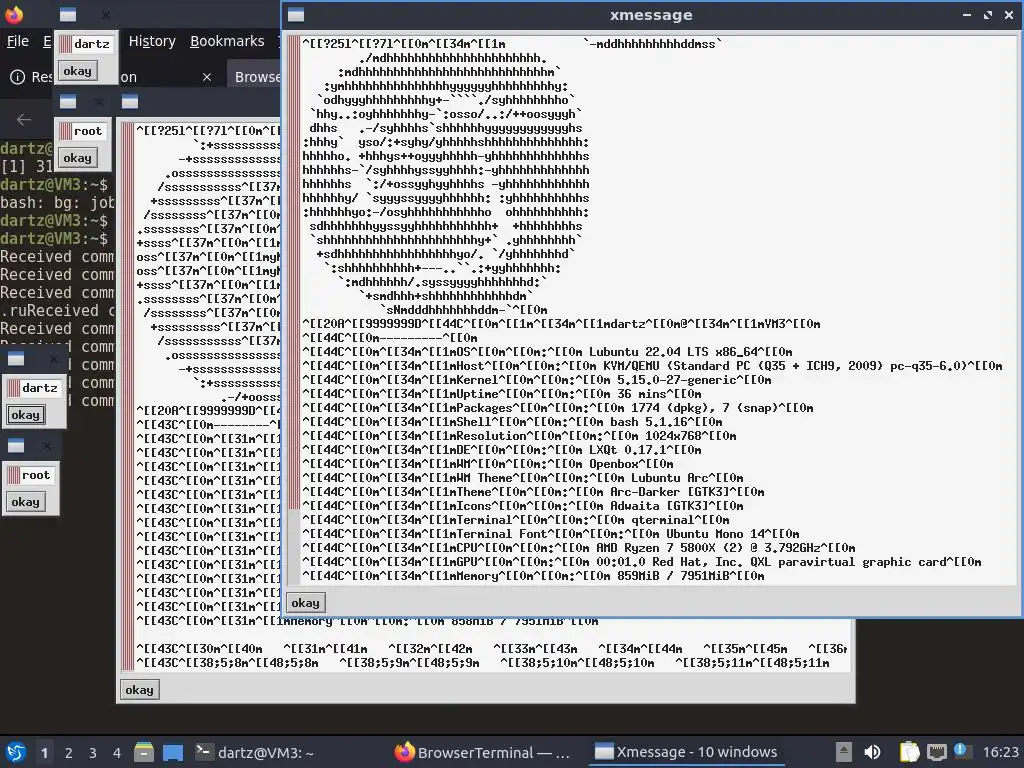This screenshot has height=768, width=1024.
Task: Click okay in the front xmessage window
Action: point(305,603)
